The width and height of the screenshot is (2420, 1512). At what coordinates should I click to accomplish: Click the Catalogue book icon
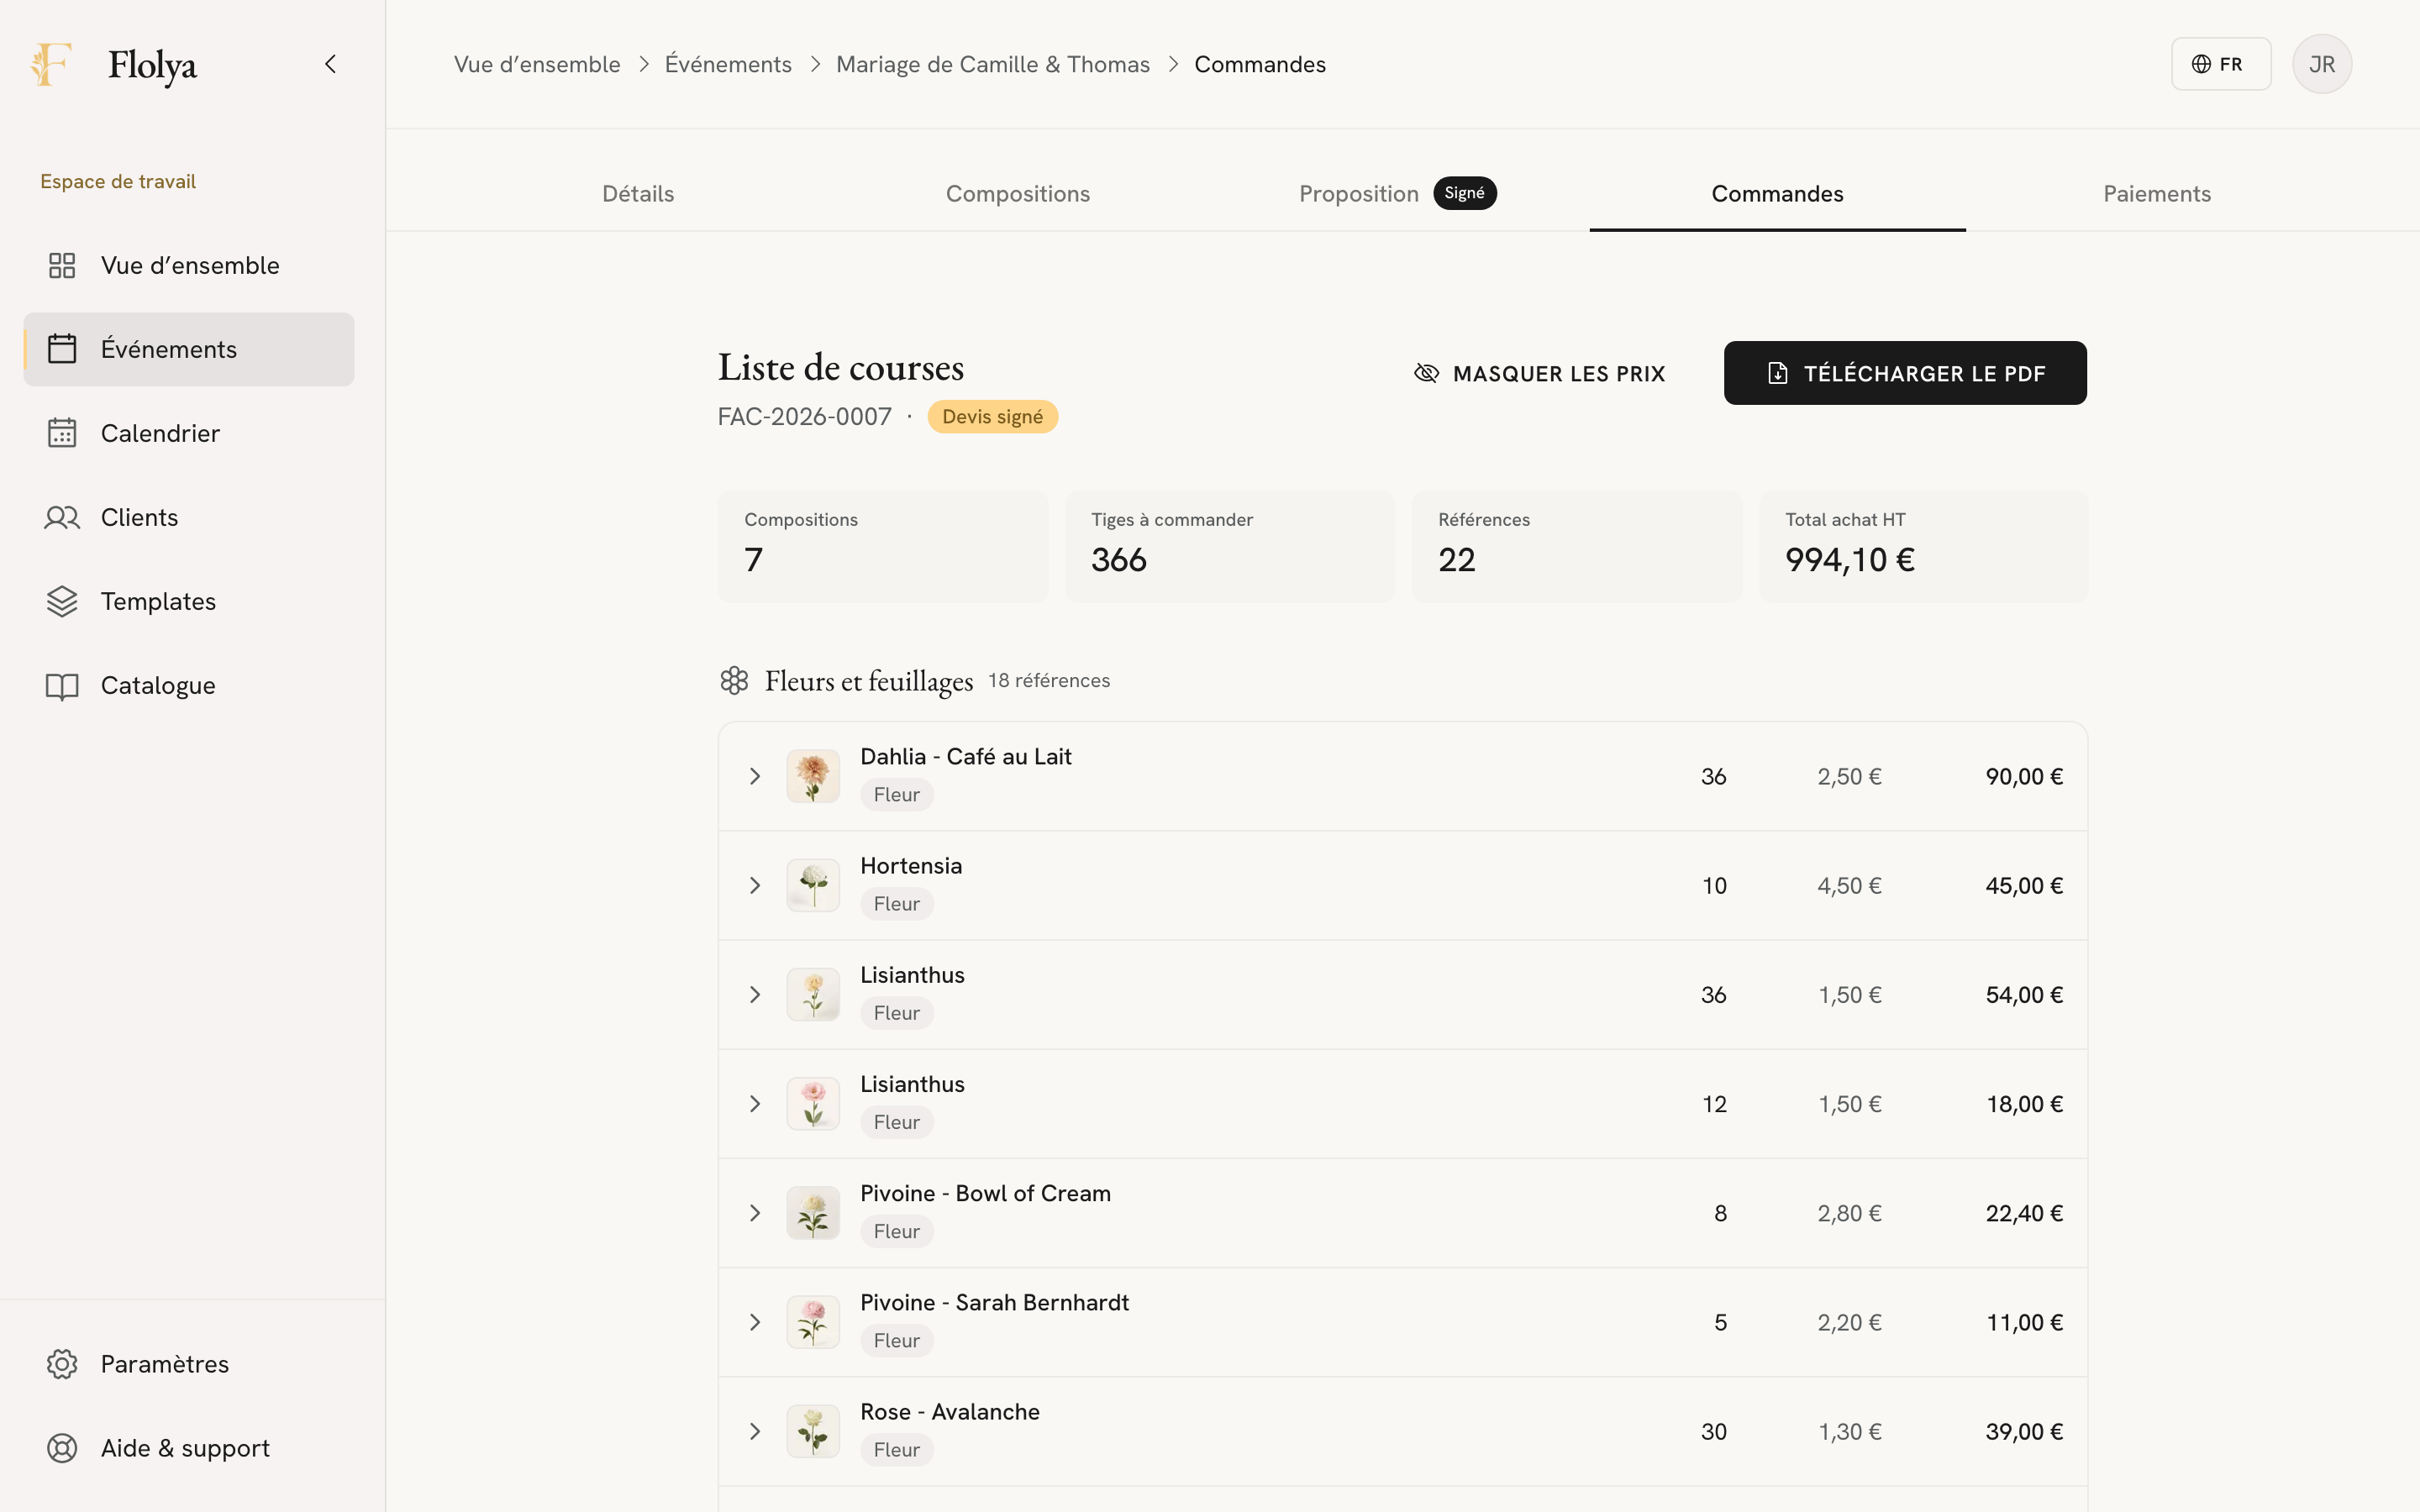pos(62,686)
